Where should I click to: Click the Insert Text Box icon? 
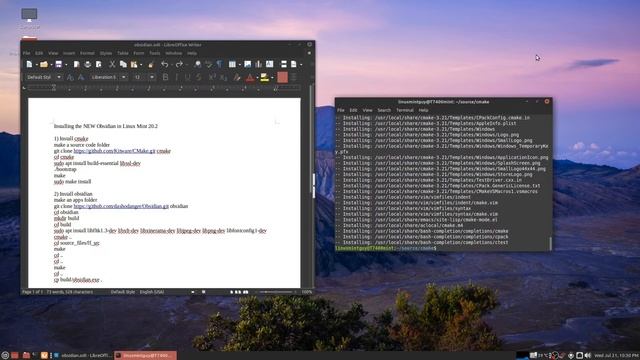point(269,64)
